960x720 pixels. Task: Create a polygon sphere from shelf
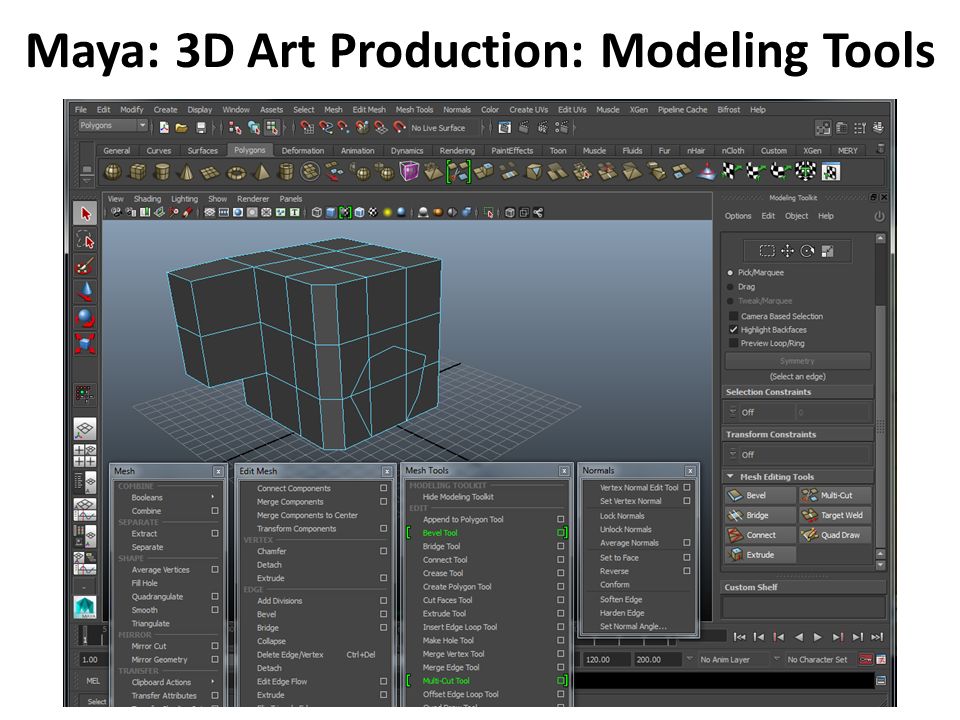click(x=113, y=172)
